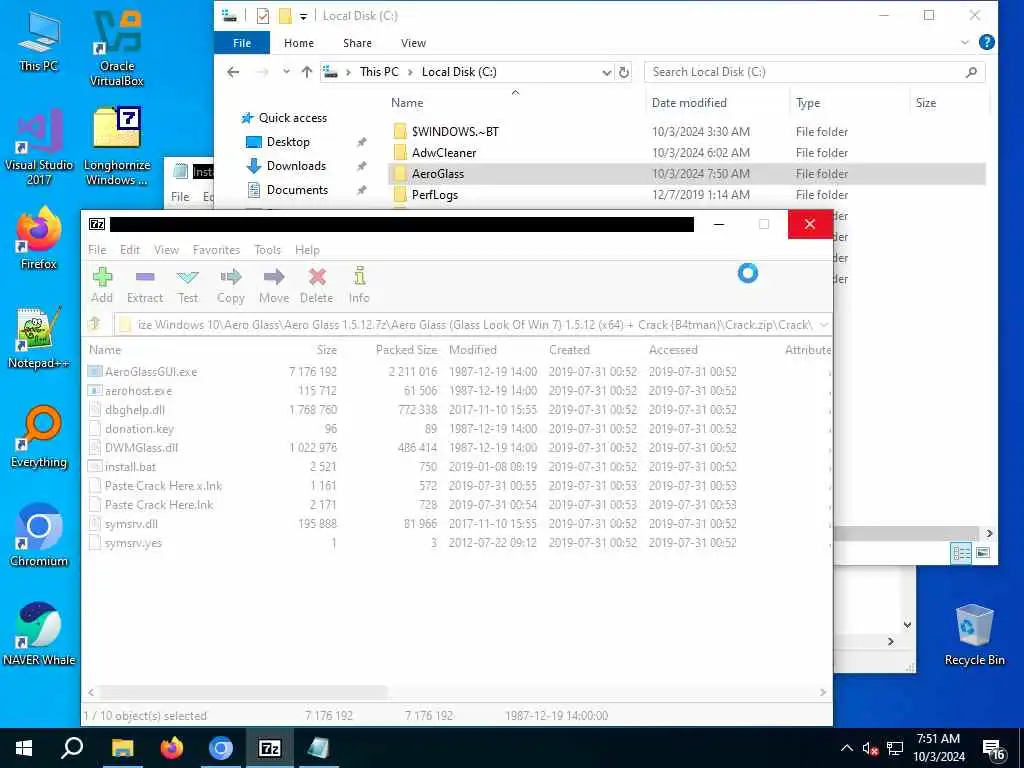Open the notification center icon
This screenshot has height=768, width=1024.
click(993, 748)
